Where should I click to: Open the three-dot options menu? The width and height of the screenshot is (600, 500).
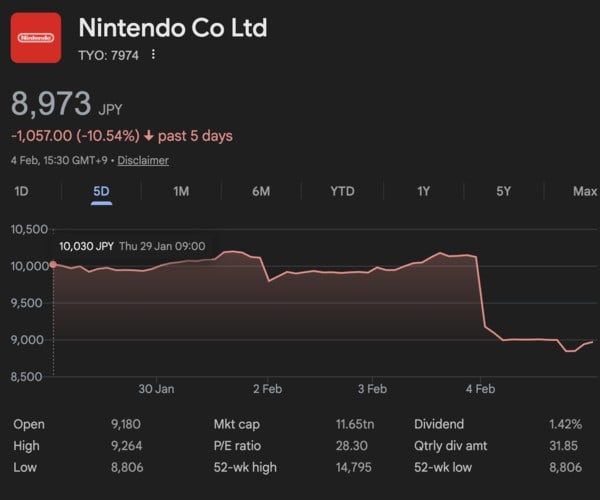coord(153,55)
